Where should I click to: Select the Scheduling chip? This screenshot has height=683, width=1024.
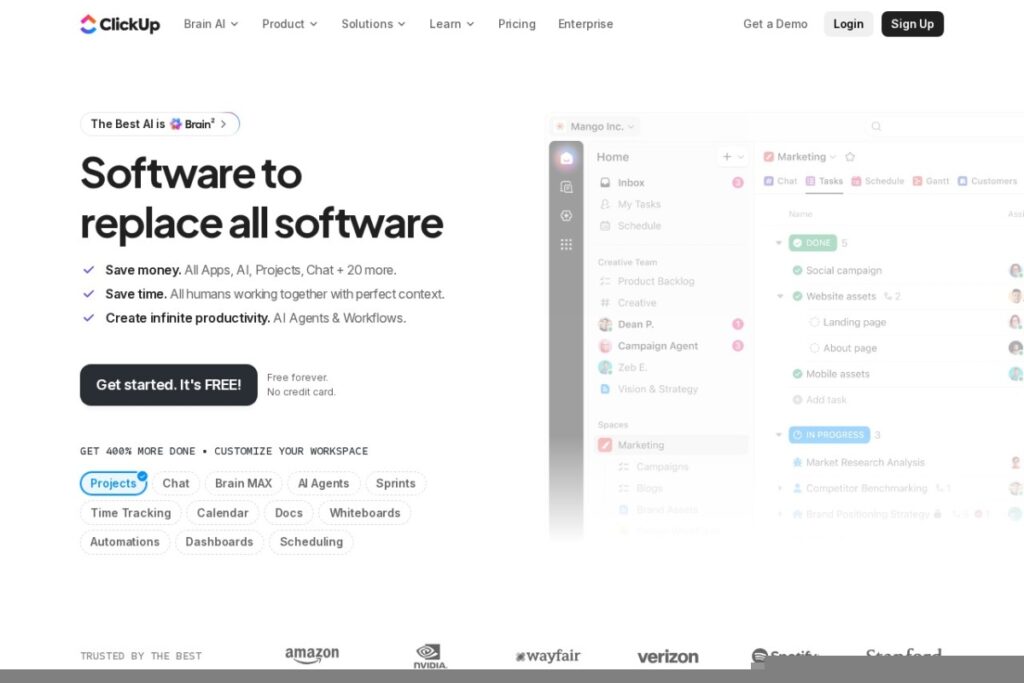click(x=311, y=542)
